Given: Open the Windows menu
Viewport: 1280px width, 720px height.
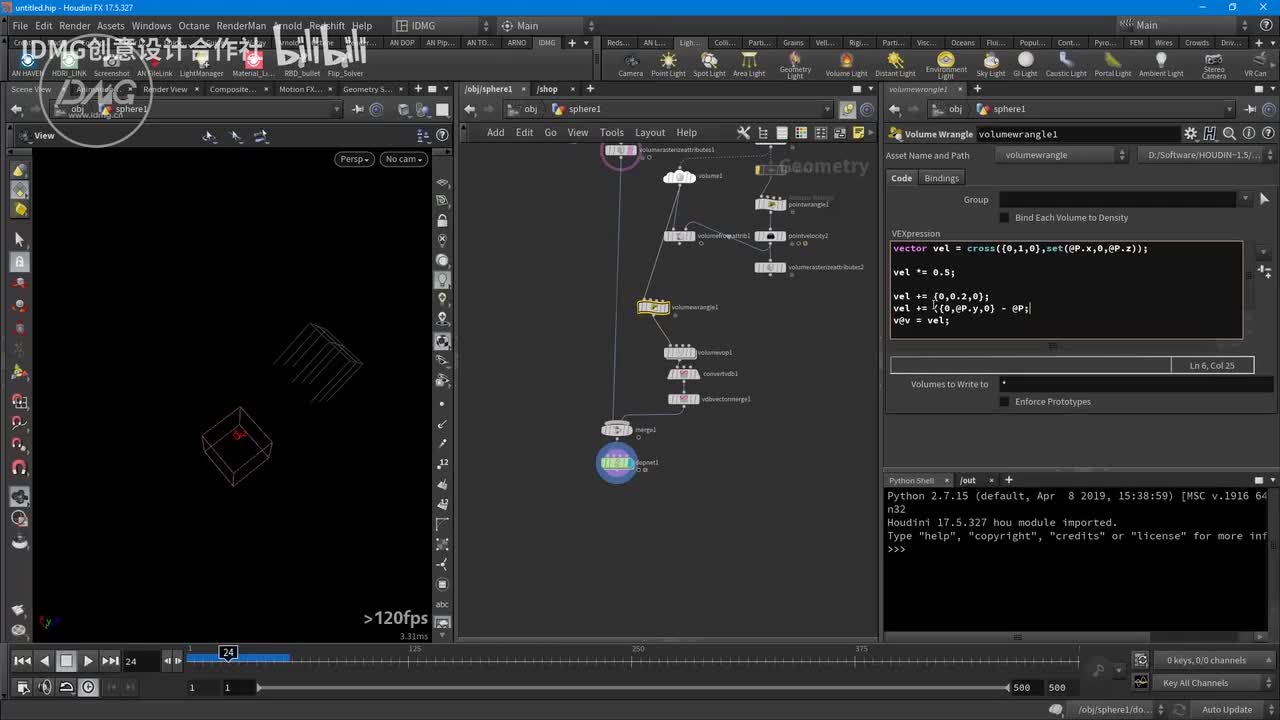Looking at the screenshot, I should tap(151, 26).
